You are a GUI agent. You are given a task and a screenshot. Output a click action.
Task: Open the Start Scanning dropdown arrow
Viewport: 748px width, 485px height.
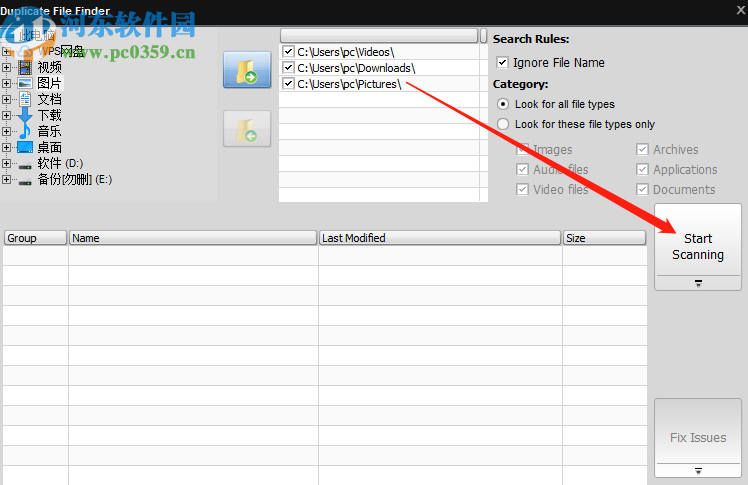(698, 283)
